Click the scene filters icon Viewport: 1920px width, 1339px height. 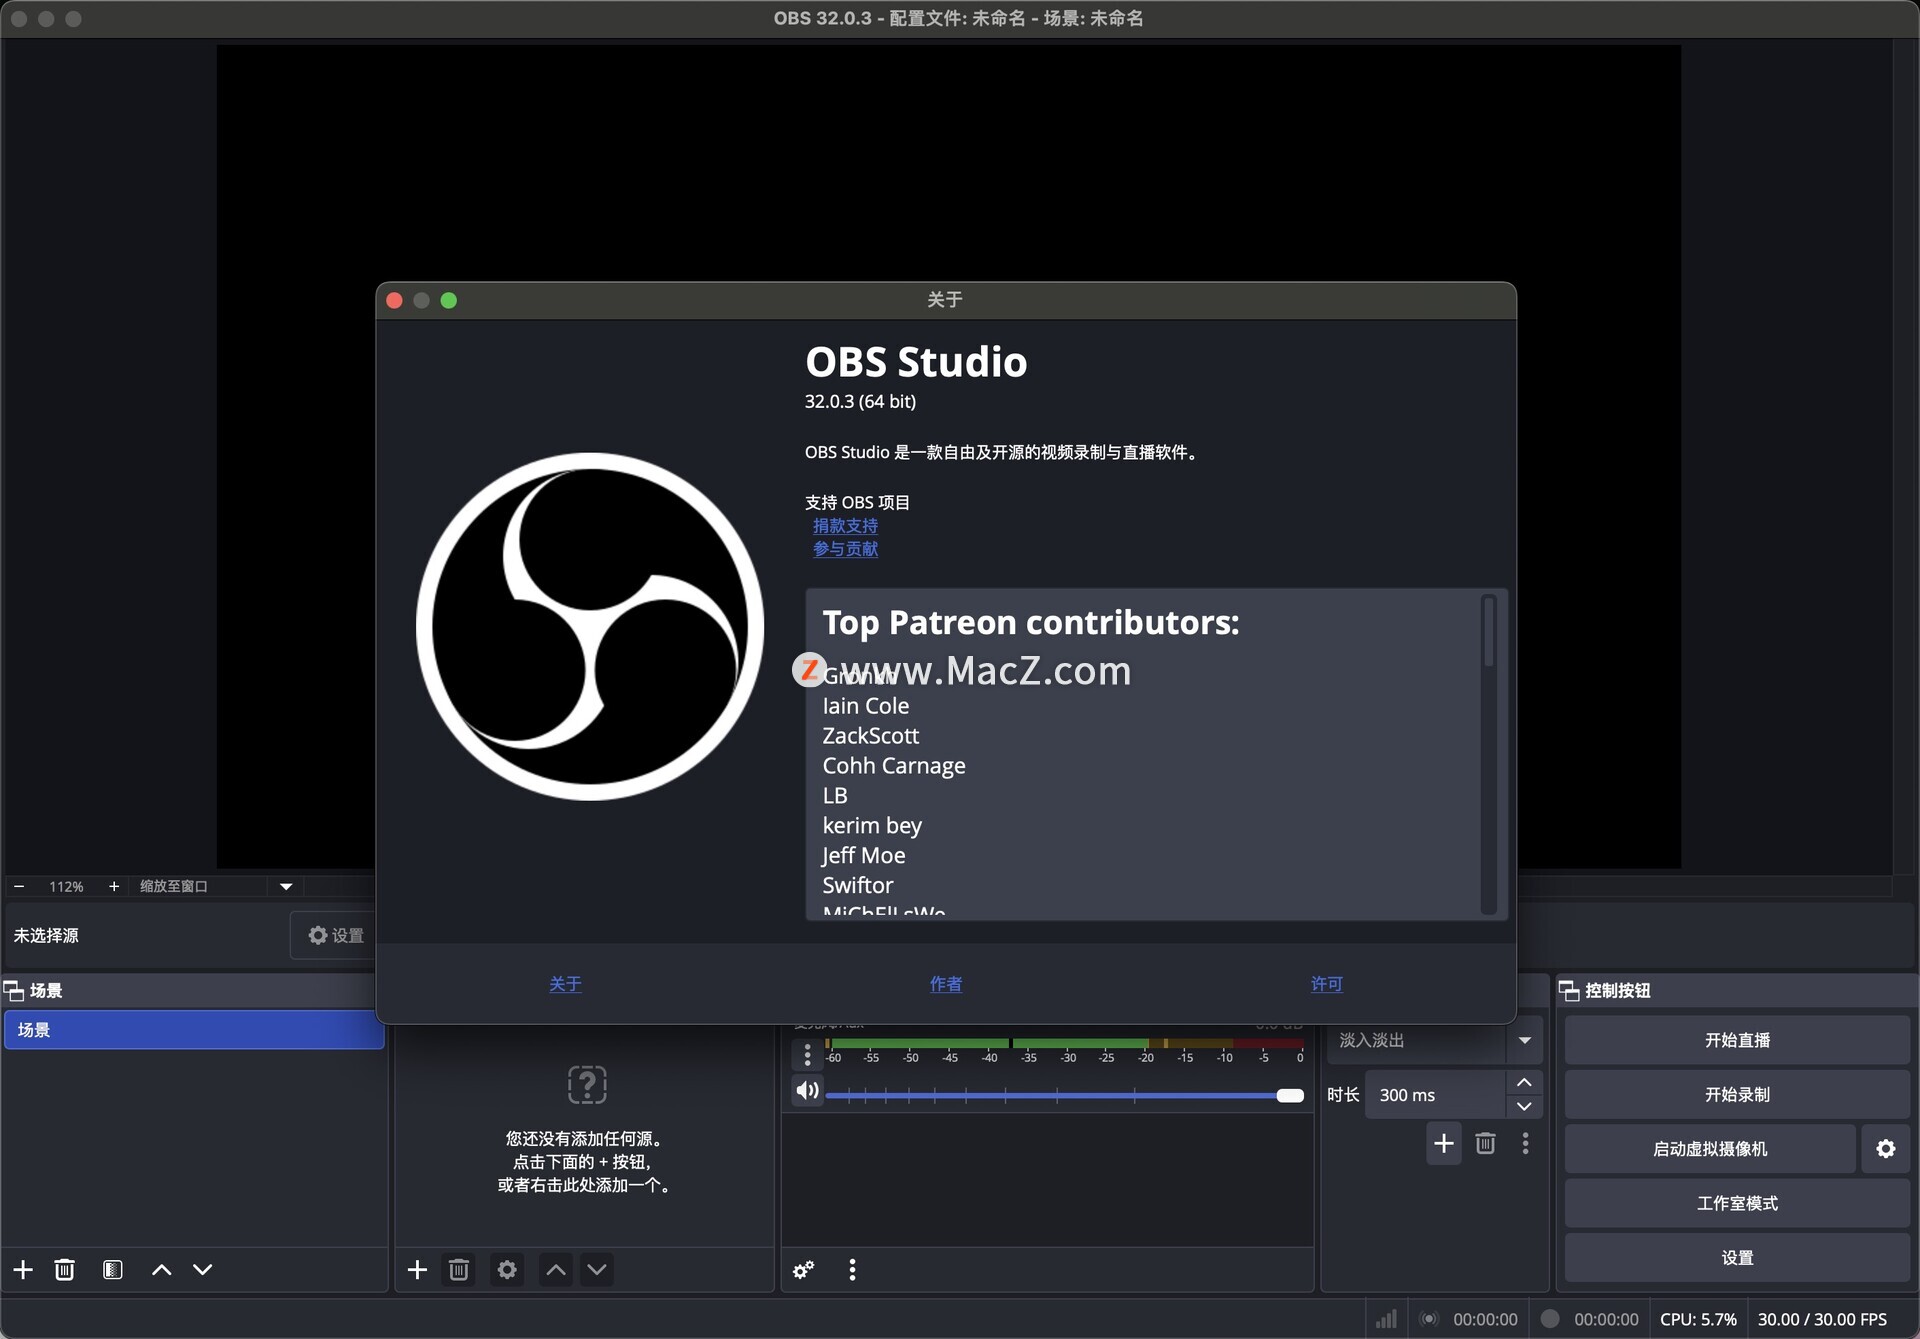pos(113,1270)
